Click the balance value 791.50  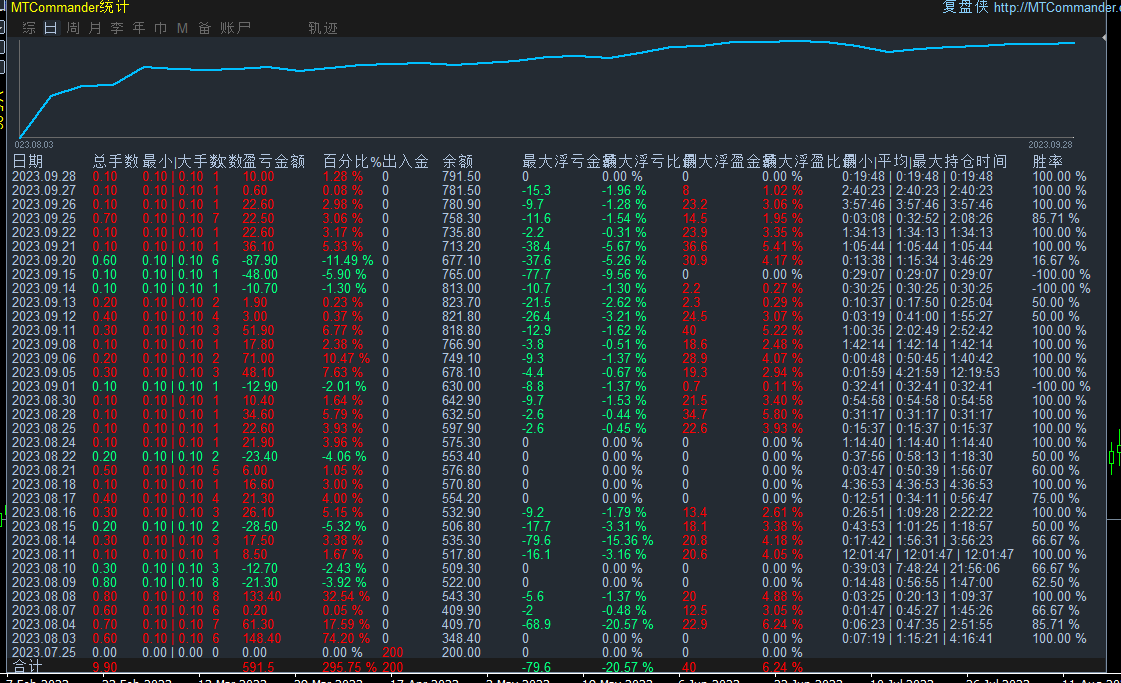tap(461, 177)
